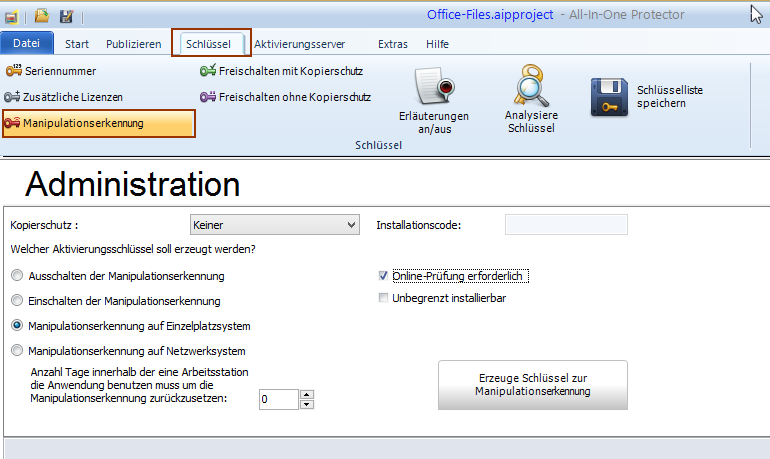The height and width of the screenshot is (459, 770).
Task: Click the Seriennummer key icon
Action: click(13, 71)
